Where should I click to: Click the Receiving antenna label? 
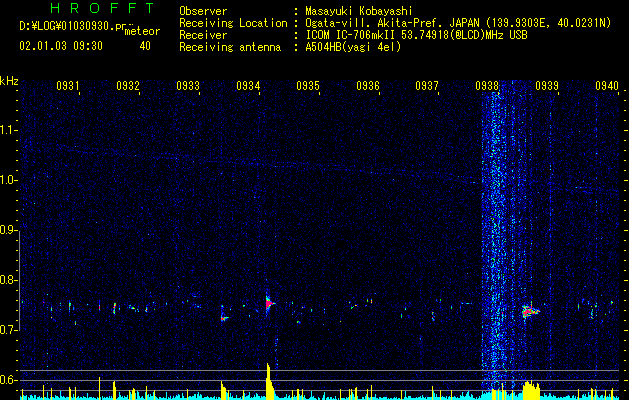click(x=230, y=47)
